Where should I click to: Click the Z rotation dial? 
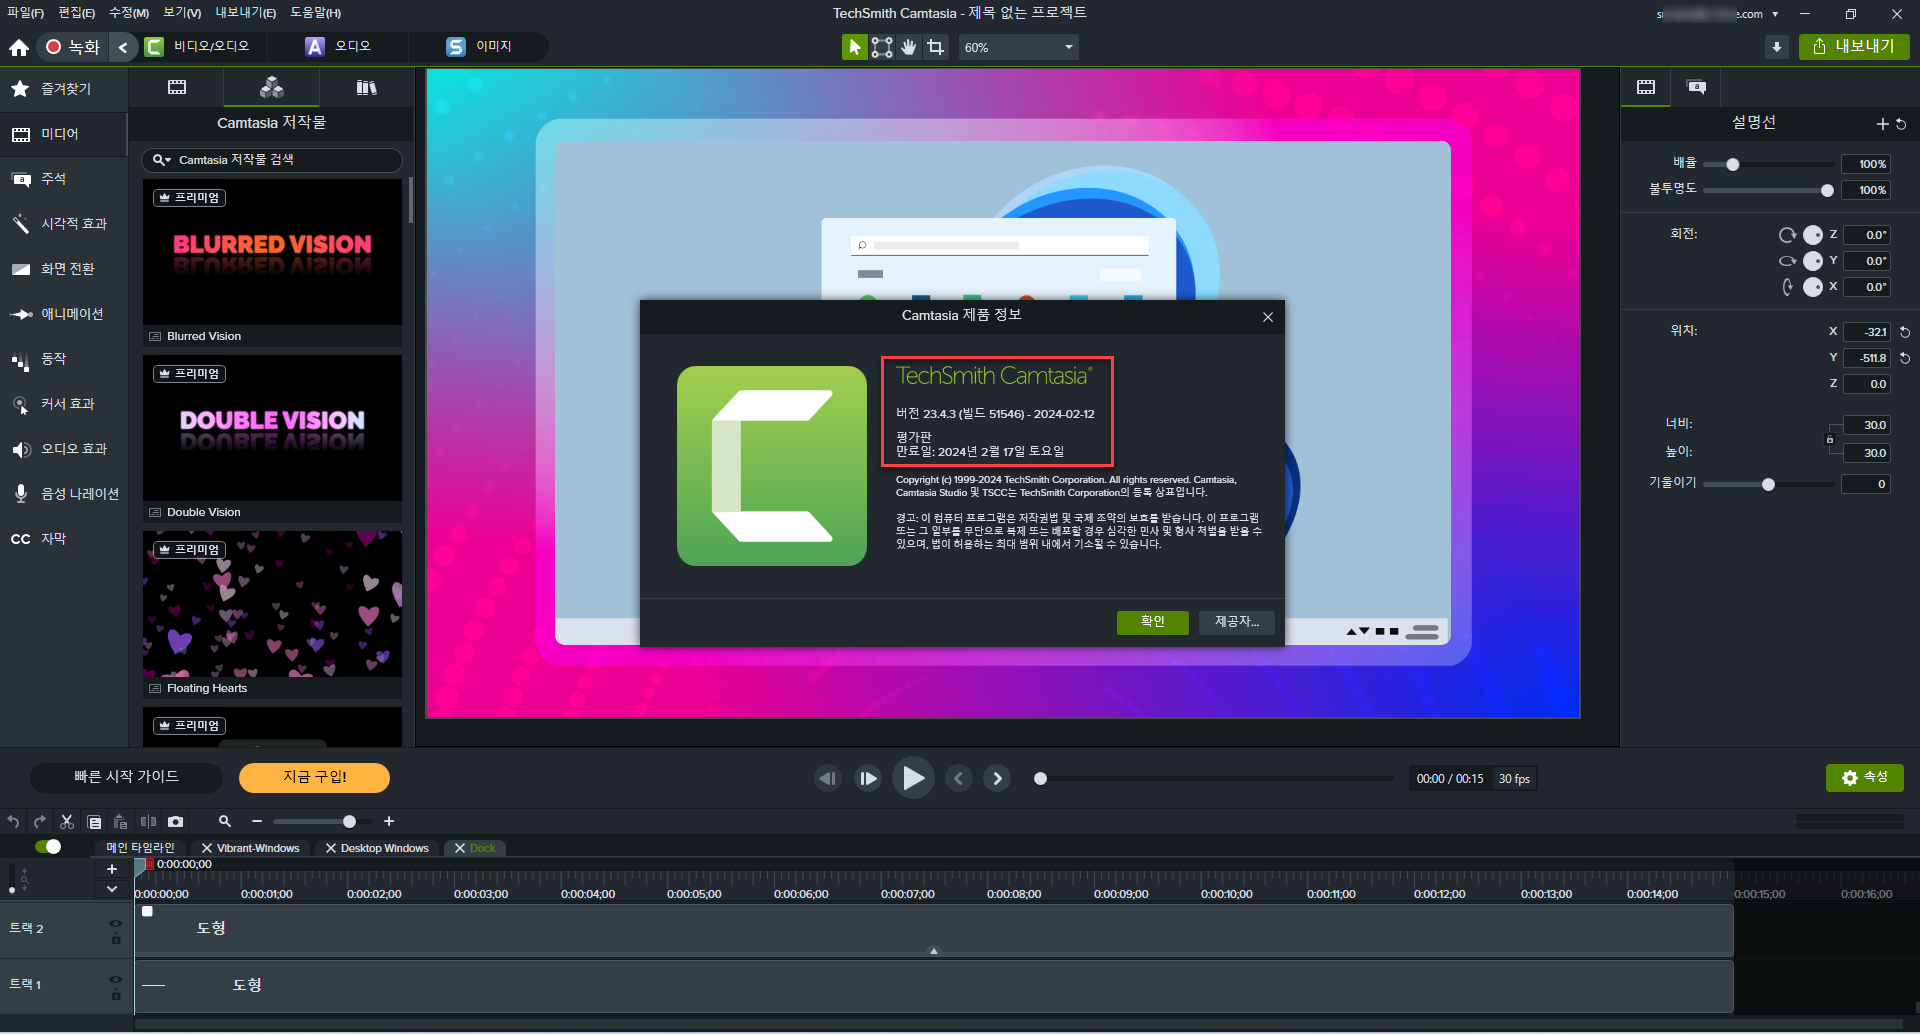1813,235
